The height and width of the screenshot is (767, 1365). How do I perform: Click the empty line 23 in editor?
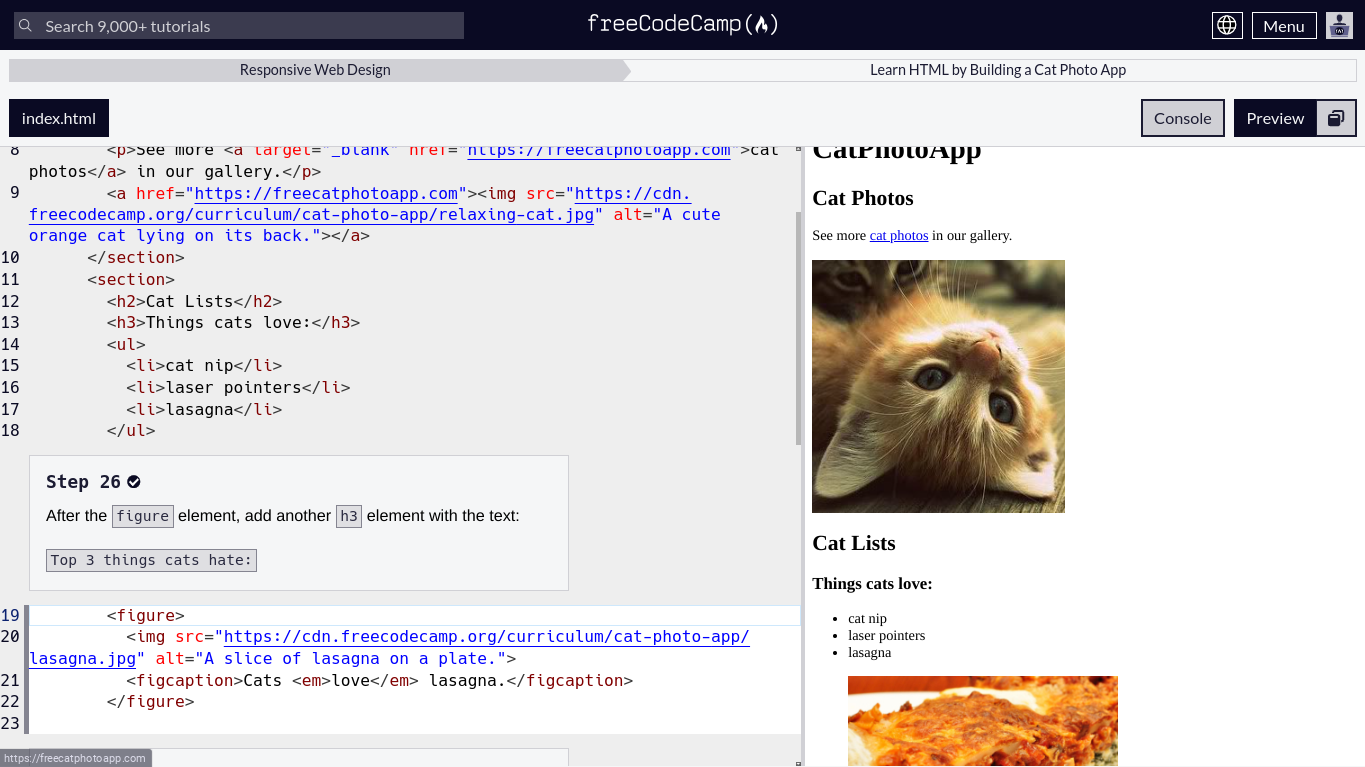pos(400,723)
